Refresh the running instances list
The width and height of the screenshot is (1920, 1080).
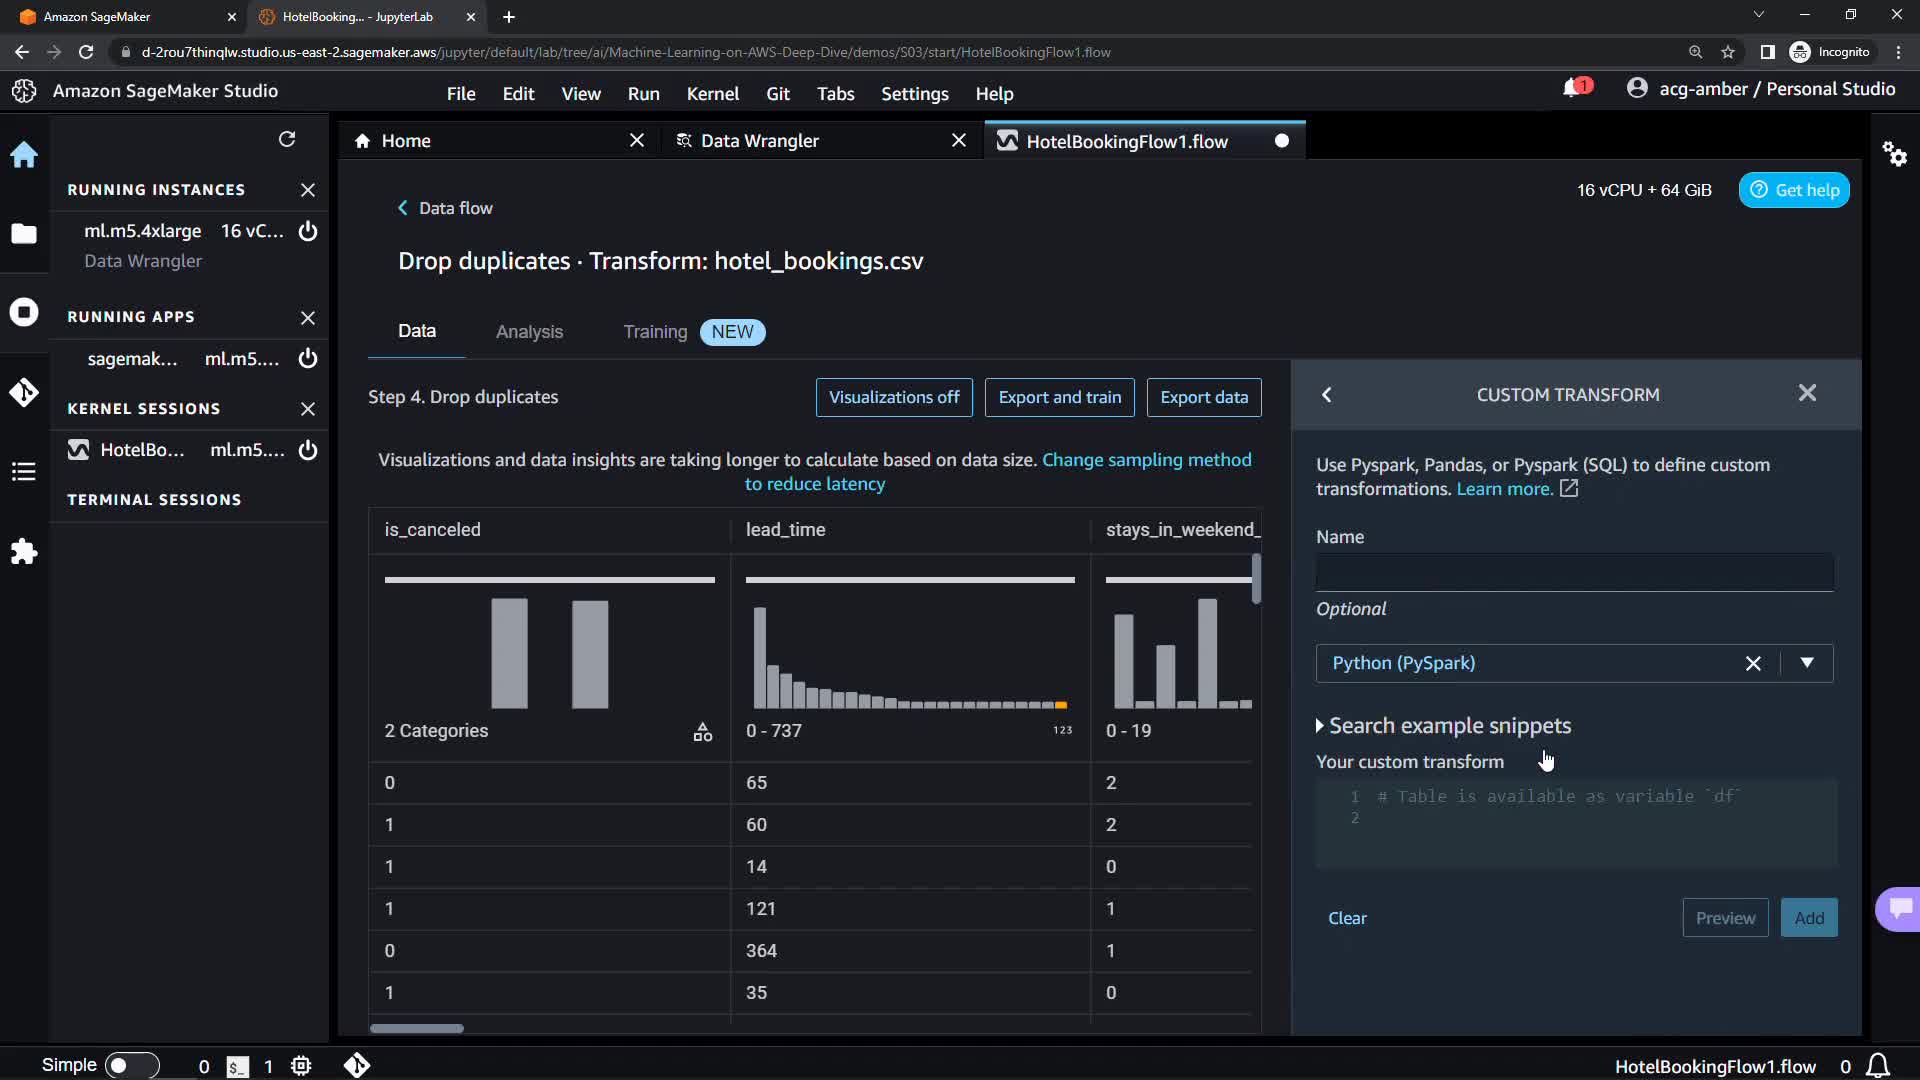[x=287, y=140]
